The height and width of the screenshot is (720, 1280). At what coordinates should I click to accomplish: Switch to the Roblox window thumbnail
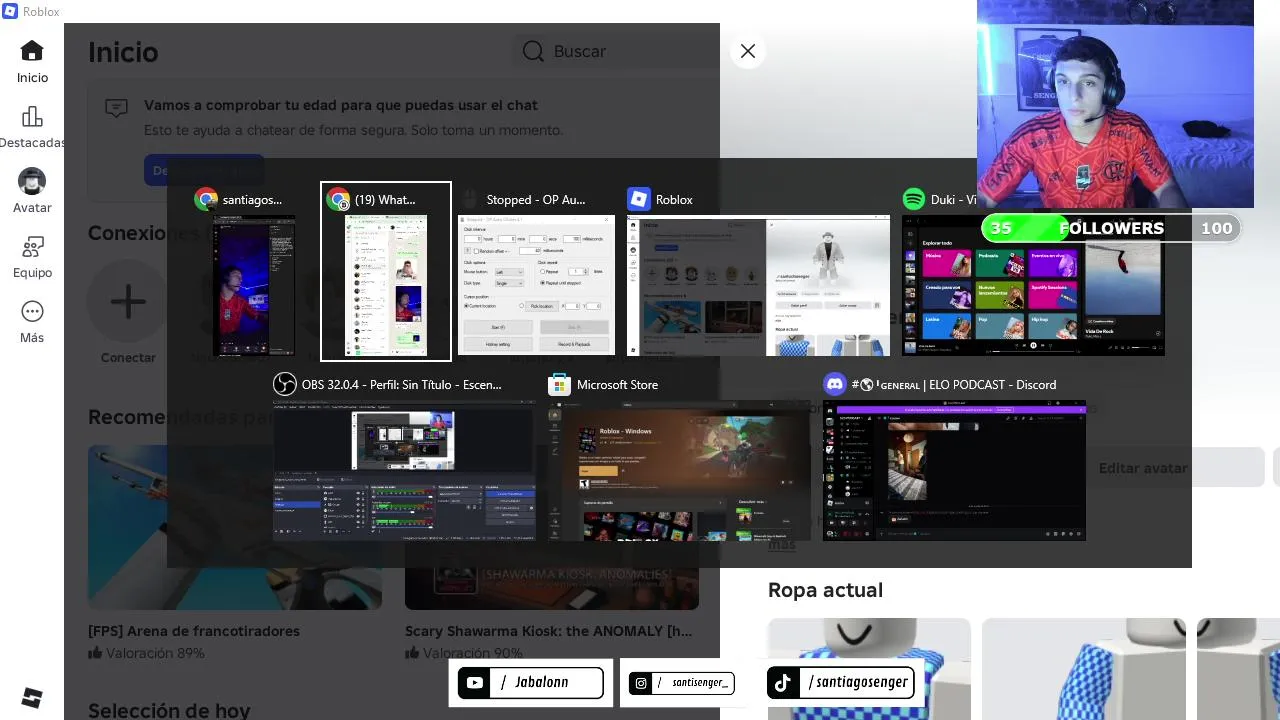pyautogui.click(x=758, y=285)
